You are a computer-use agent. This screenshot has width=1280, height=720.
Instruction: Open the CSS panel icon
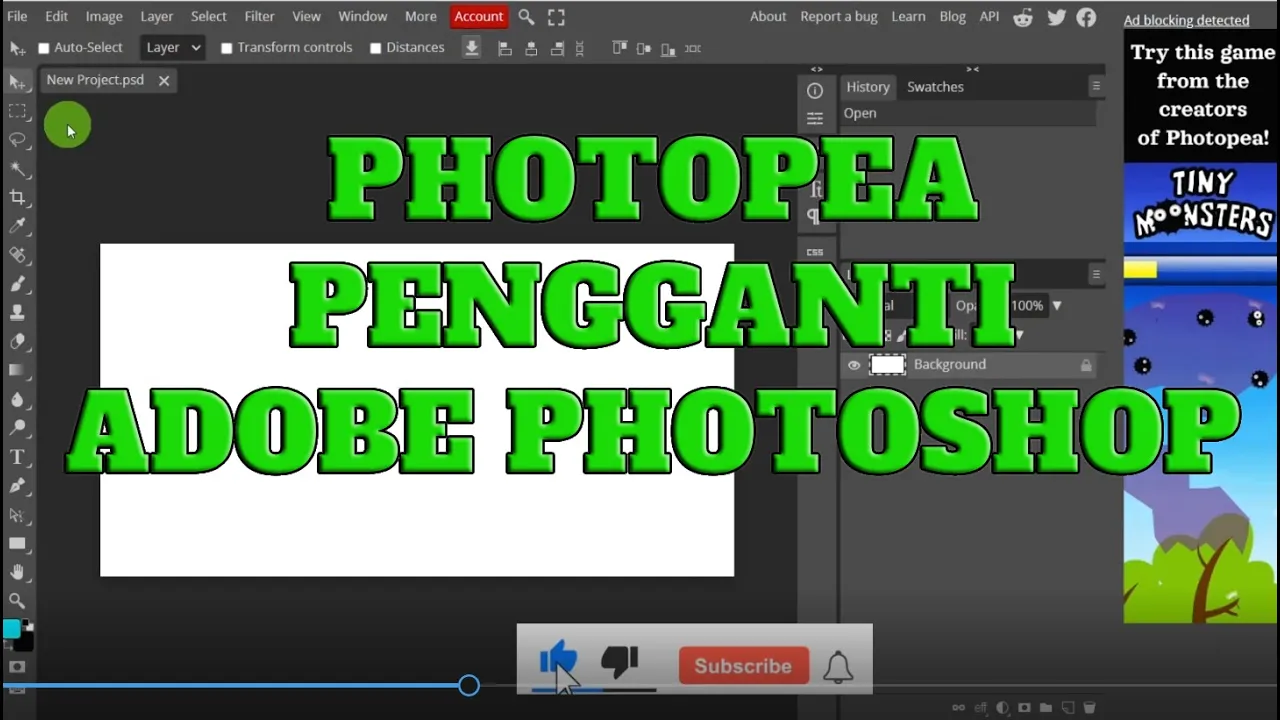pos(815,252)
